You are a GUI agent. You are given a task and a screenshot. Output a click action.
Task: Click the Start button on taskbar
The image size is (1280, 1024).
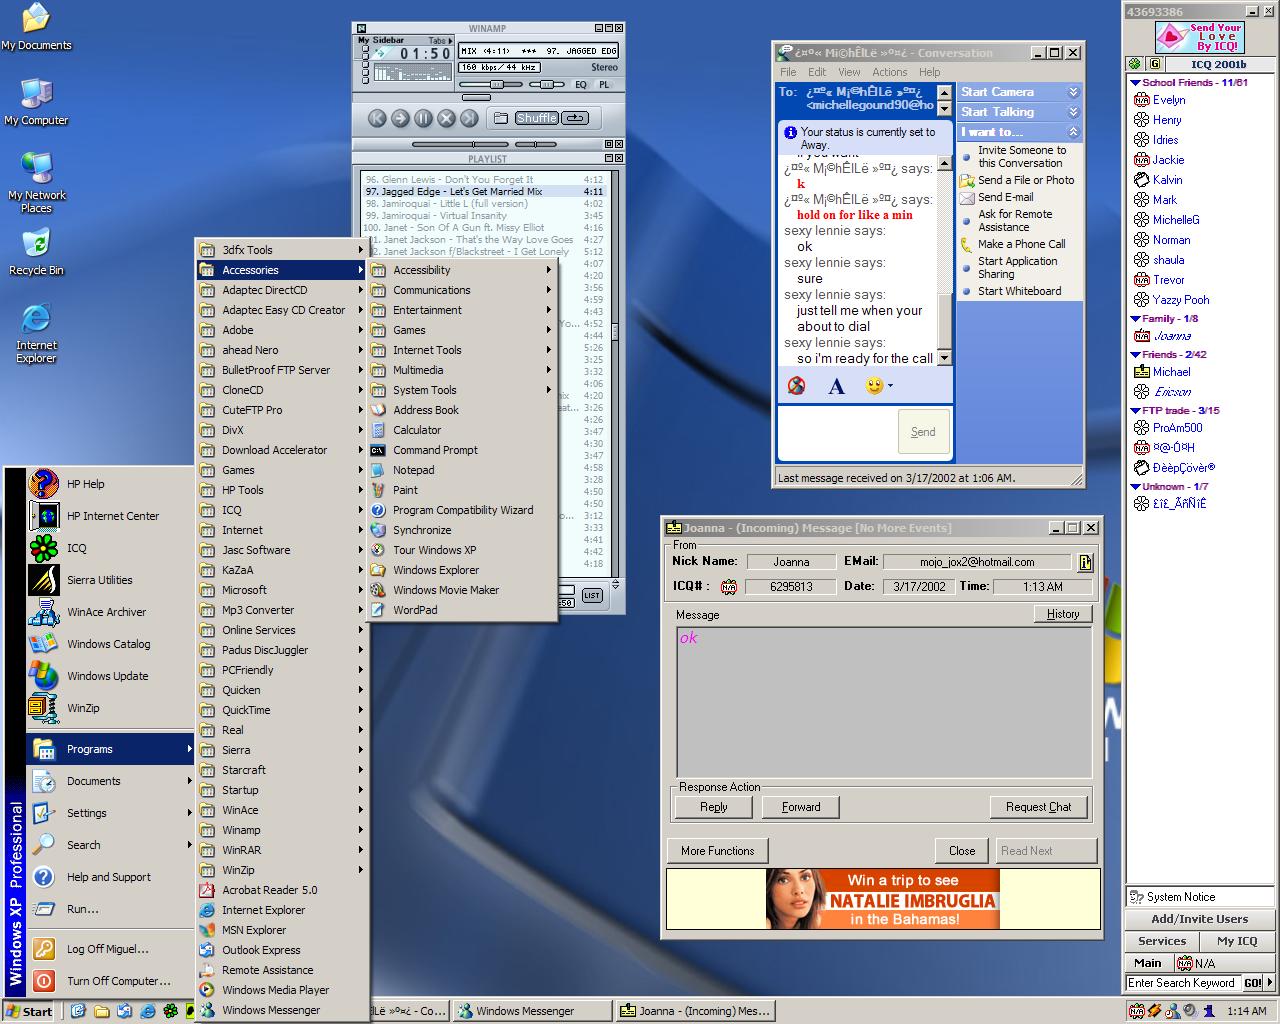click(30, 1011)
